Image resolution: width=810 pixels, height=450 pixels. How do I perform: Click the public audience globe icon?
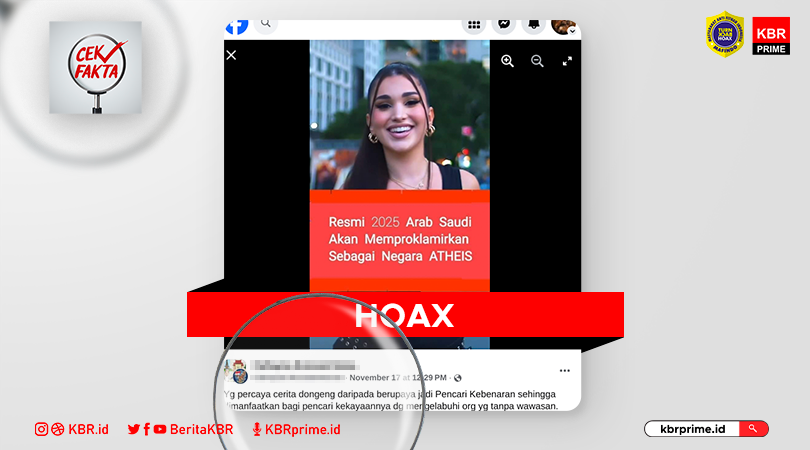458,378
